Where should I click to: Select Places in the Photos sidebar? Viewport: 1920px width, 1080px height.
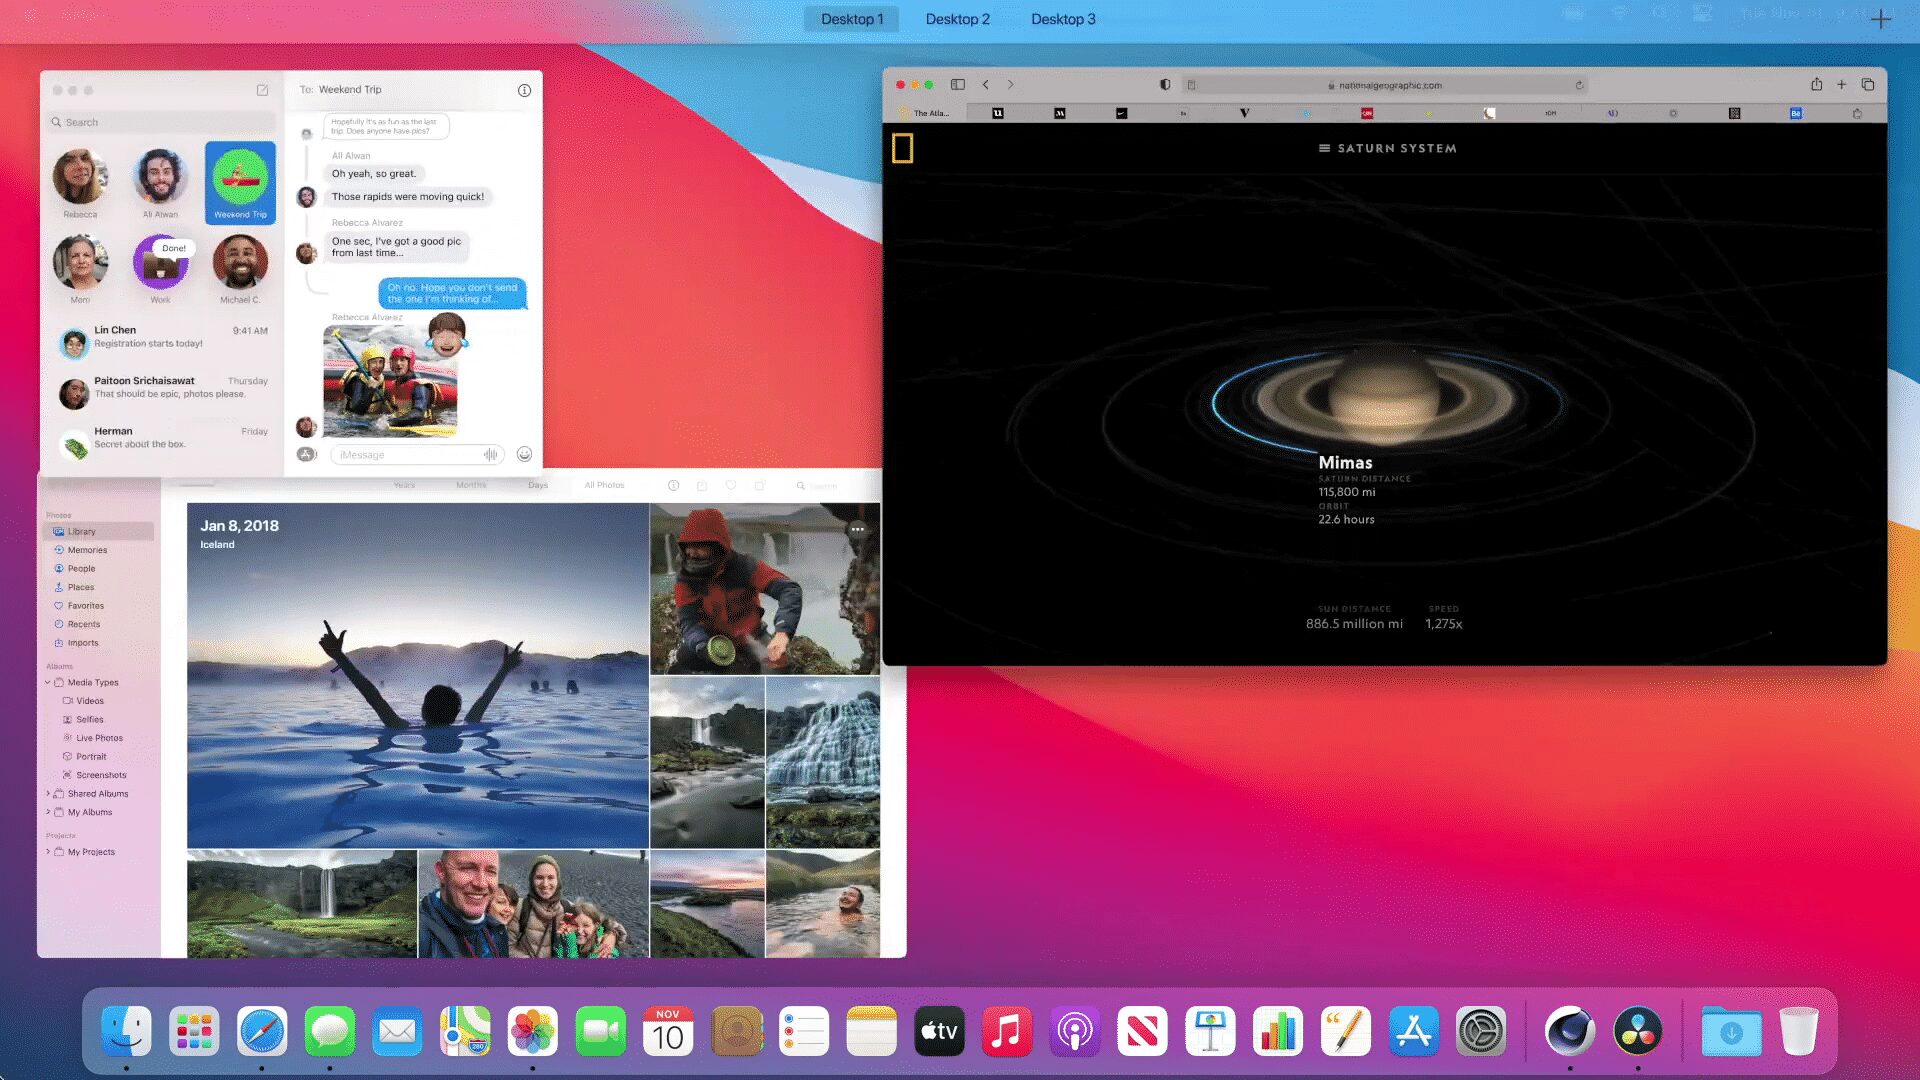[78, 587]
